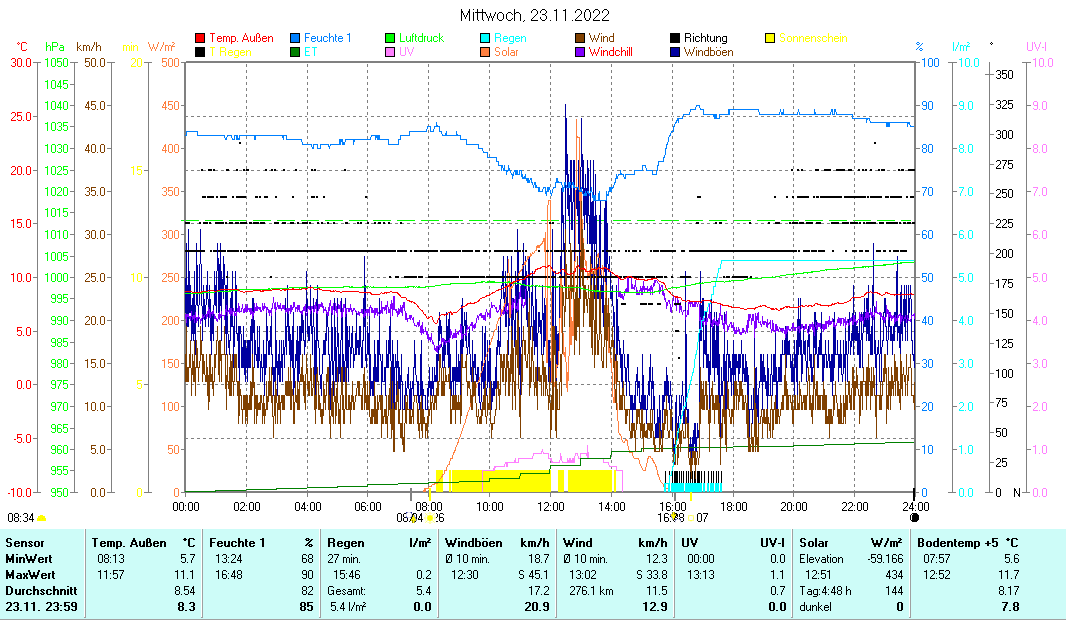
Task: Click the black Richtung legend square
Action: pyautogui.click(x=676, y=39)
